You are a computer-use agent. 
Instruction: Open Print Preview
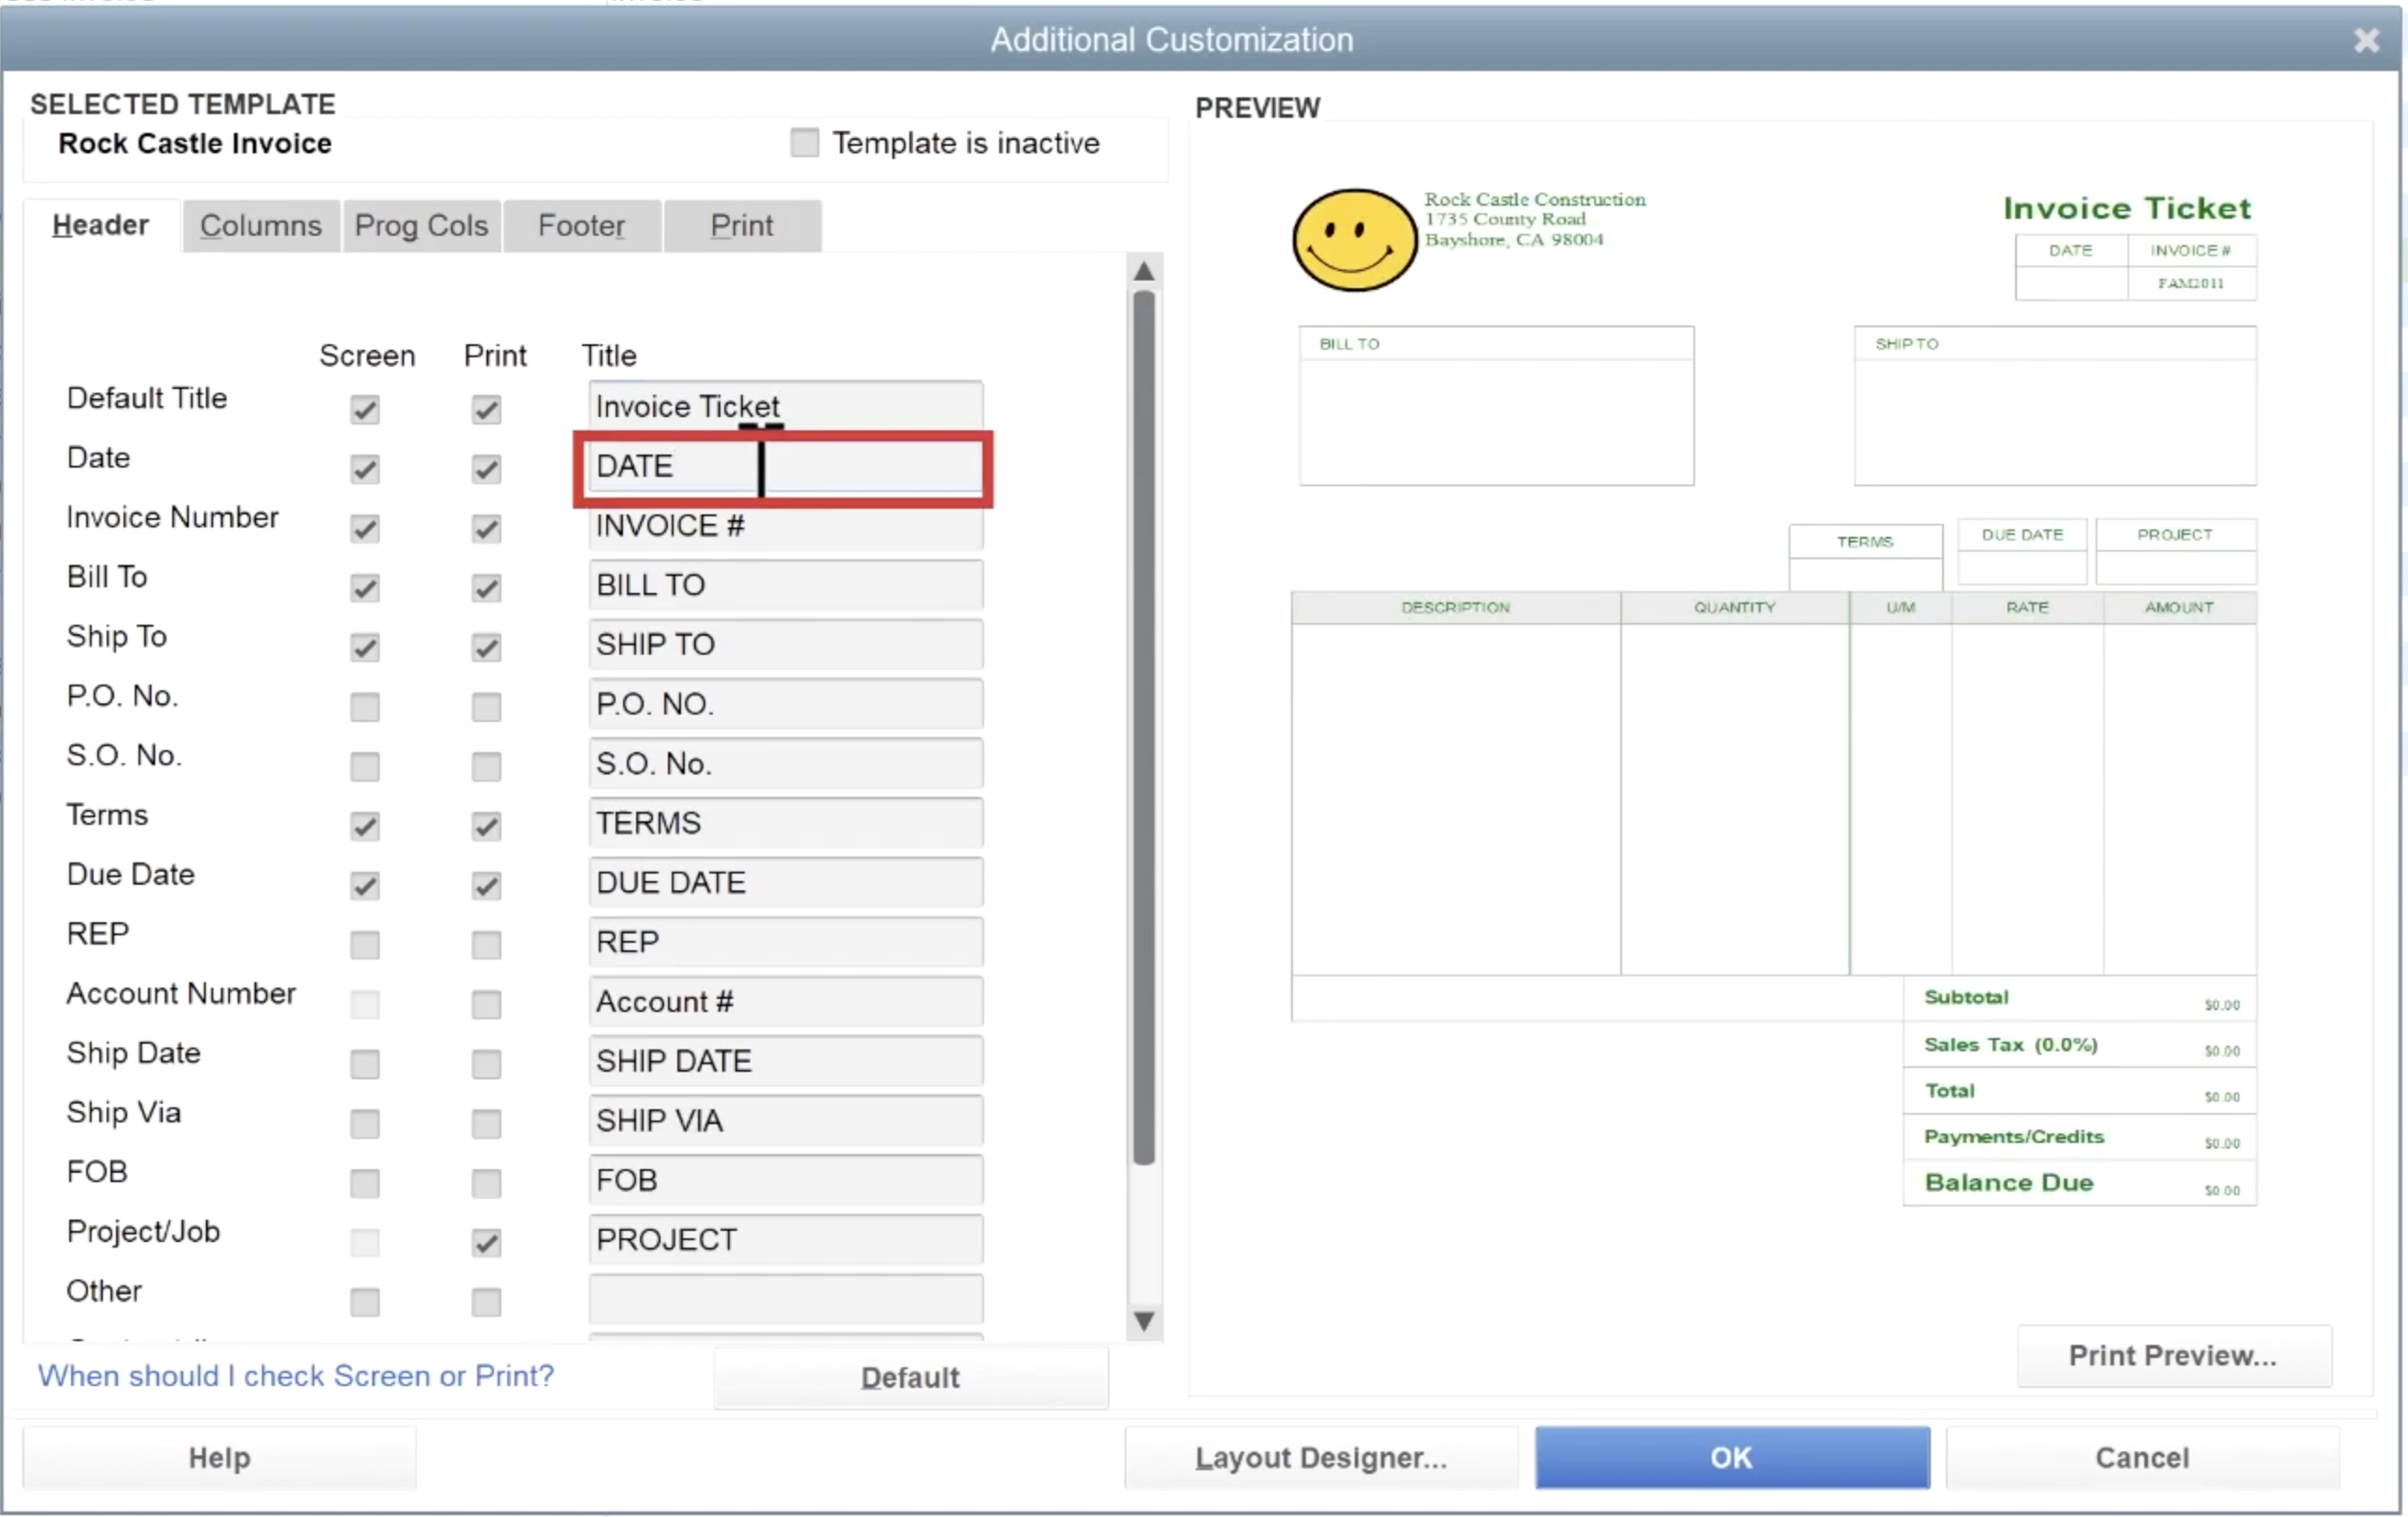coord(2173,1355)
